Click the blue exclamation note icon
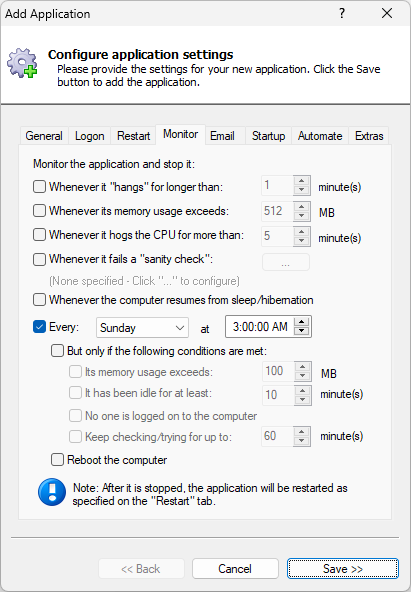The height and width of the screenshot is (592, 411). tap(52, 492)
